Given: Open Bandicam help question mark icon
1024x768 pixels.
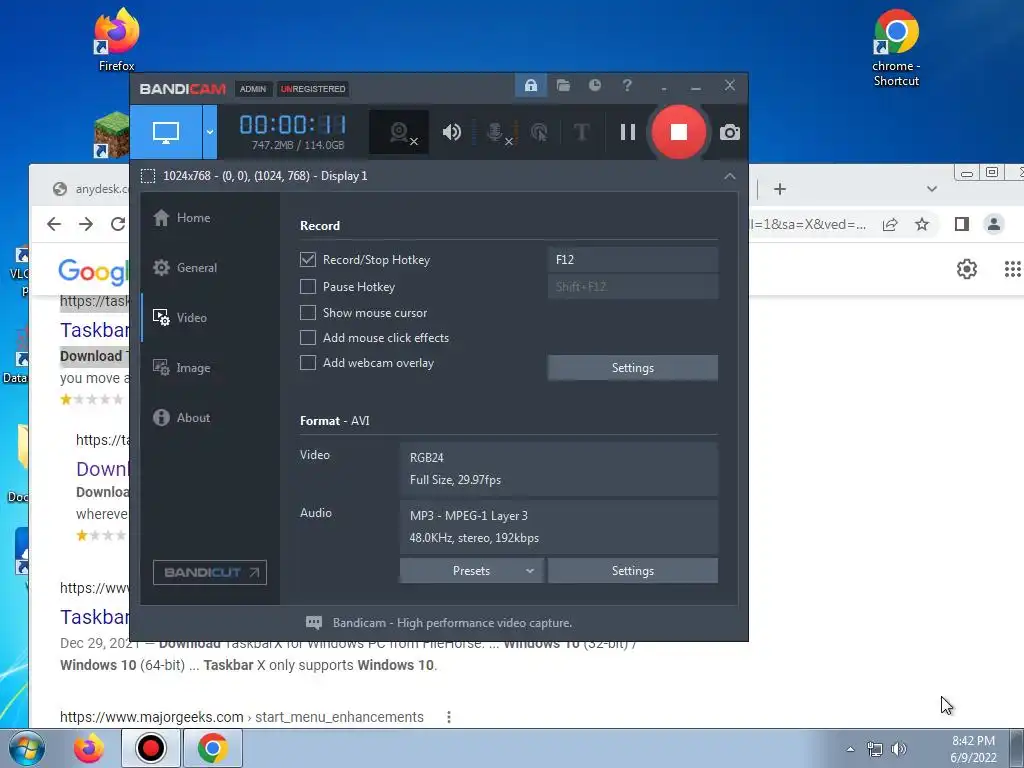Looking at the screenshot, I should [x=627, y=86].
